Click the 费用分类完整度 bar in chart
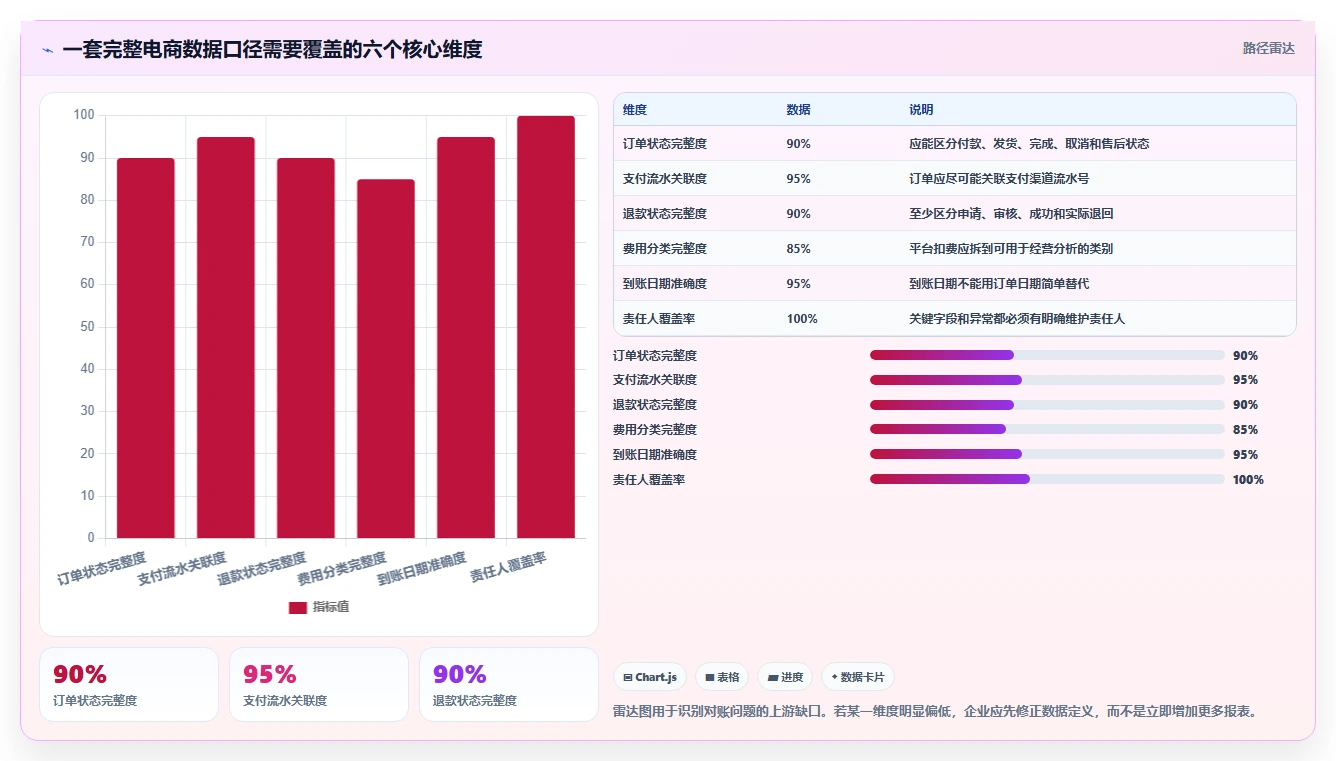This screenshot has height=761, width=1336. click(386, 358)
